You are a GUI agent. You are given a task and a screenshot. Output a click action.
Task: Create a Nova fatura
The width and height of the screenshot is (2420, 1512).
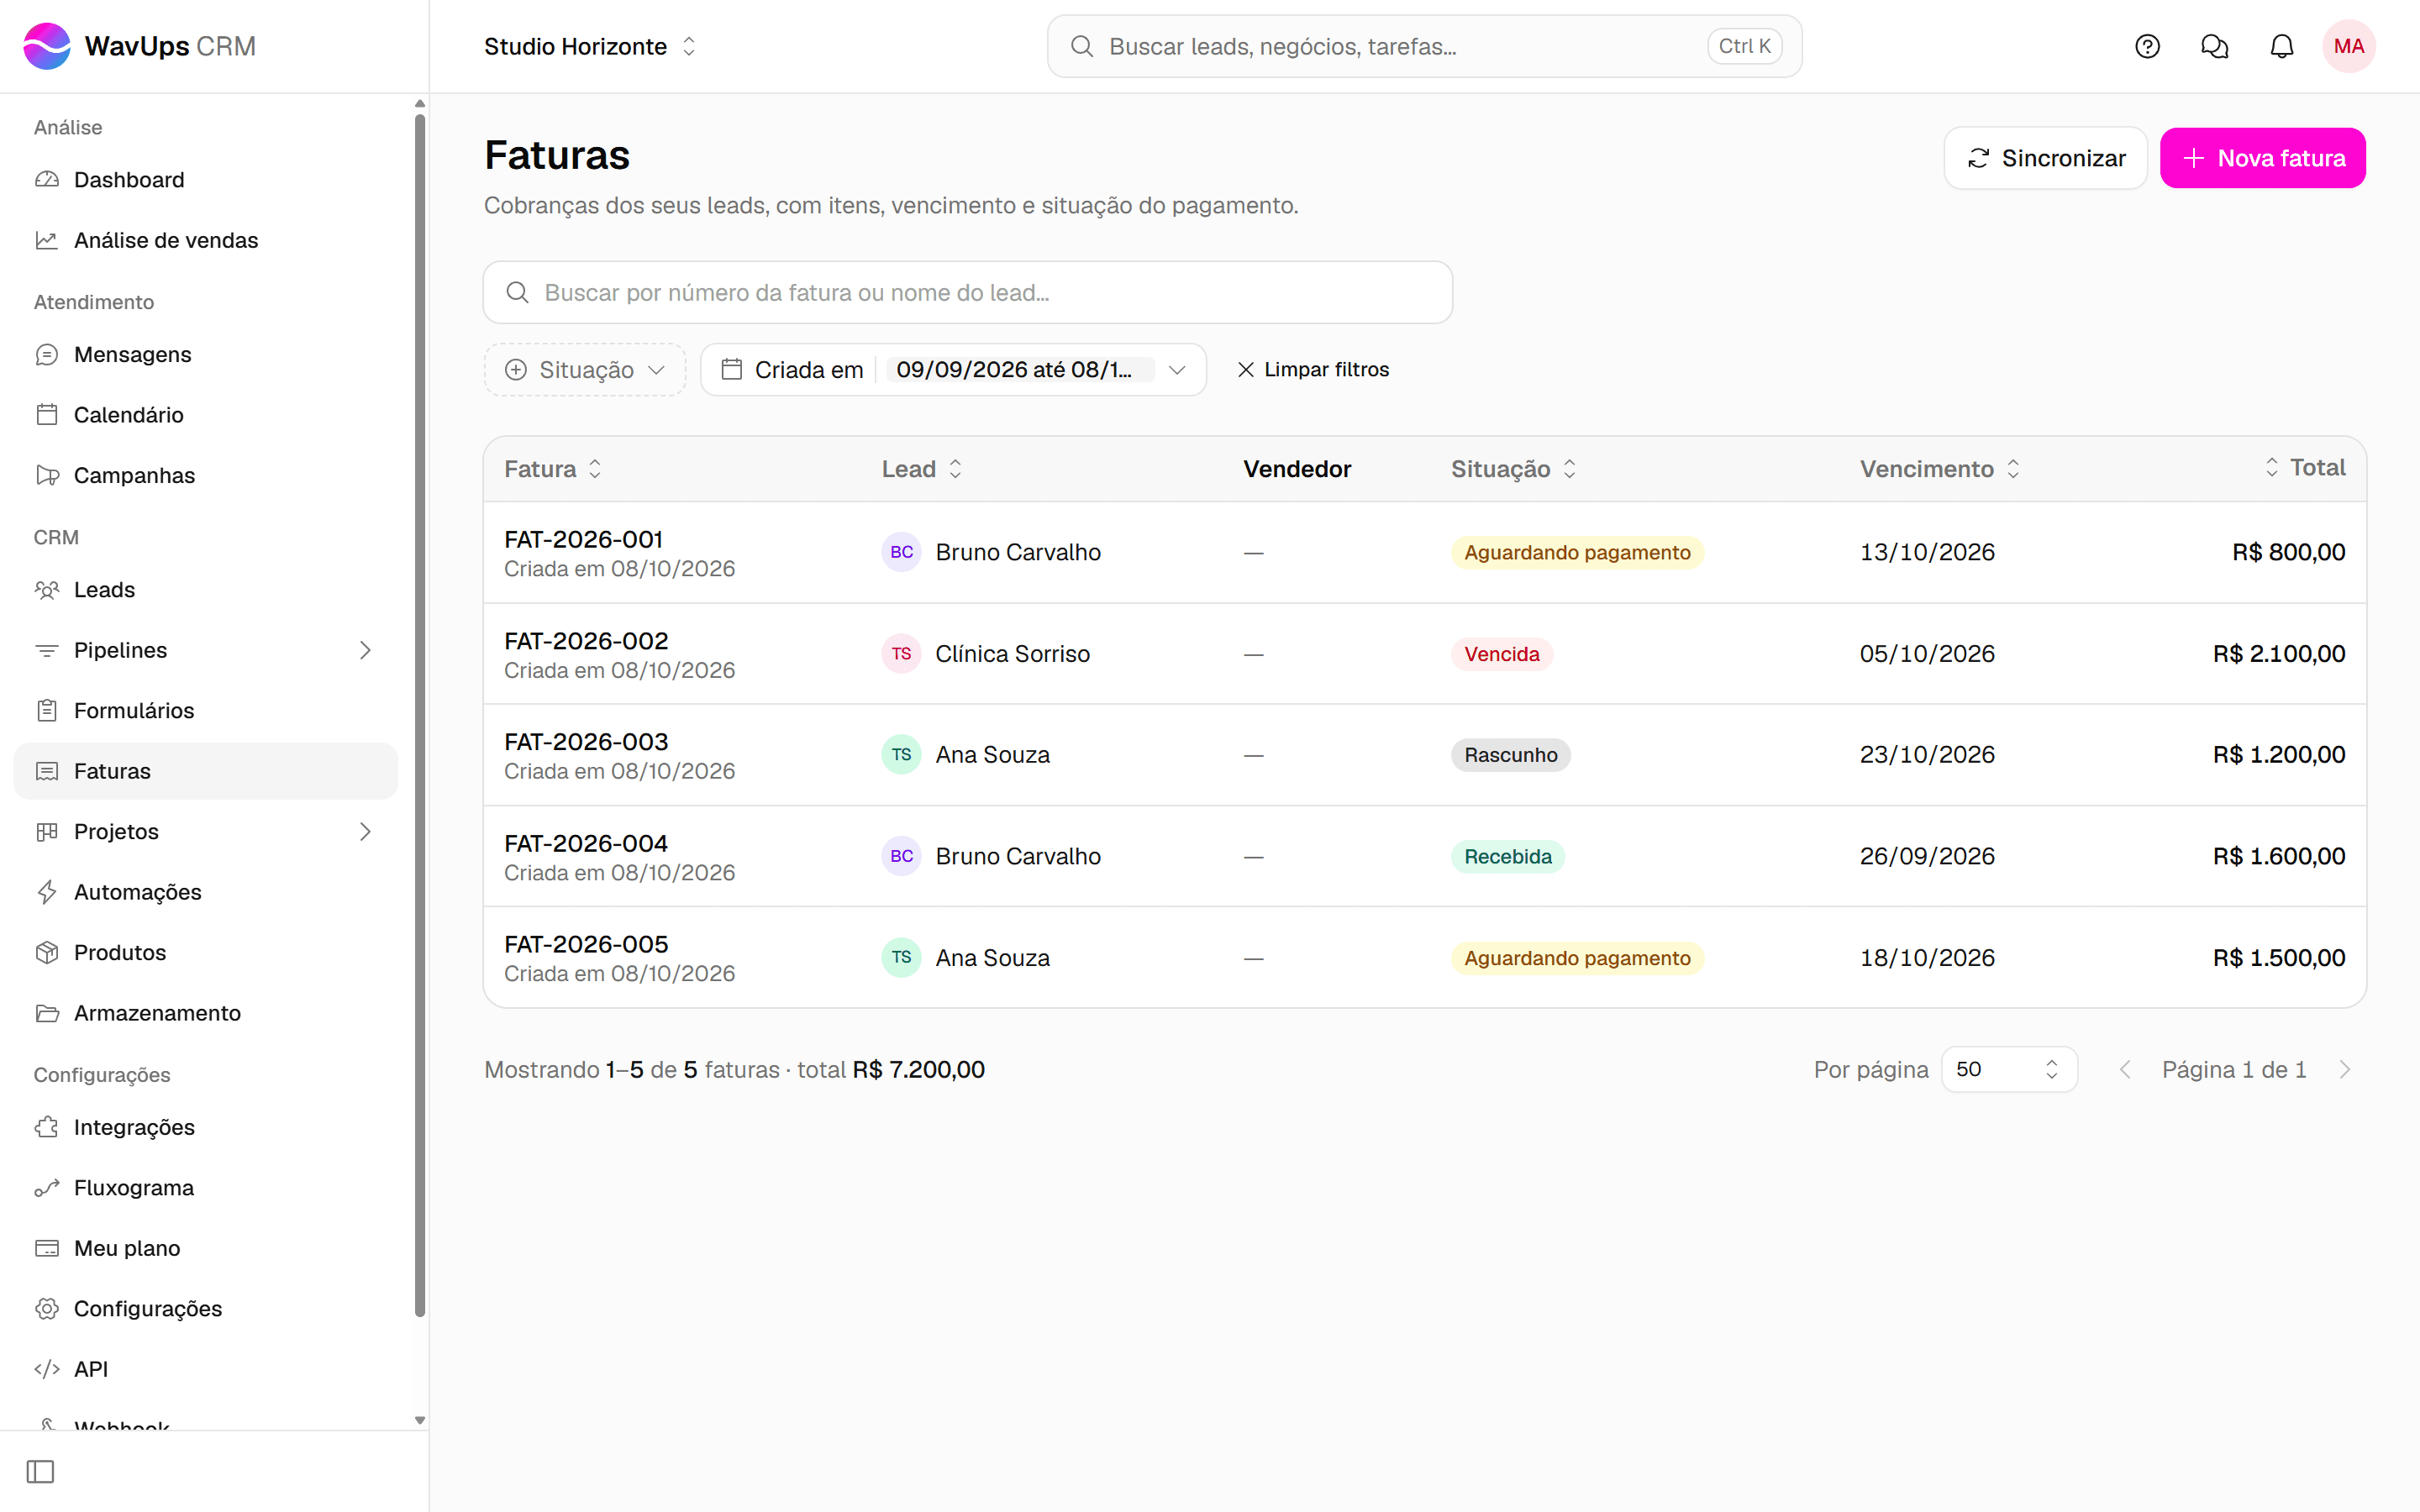pyautogui.click(x=2262, y=158)
